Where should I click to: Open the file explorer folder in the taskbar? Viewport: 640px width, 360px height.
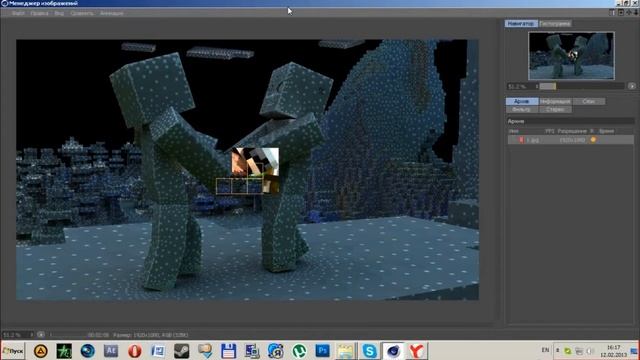pos(346,351)
